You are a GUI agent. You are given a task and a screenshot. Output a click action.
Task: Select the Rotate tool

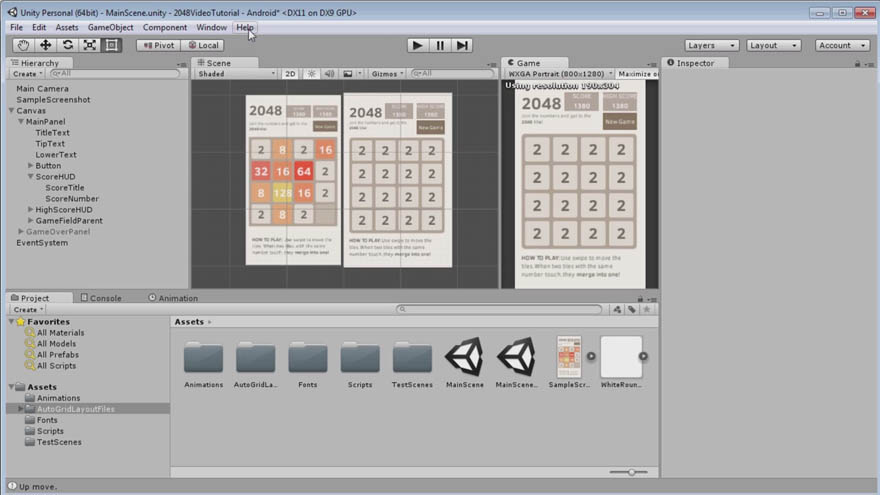(67, 45)
